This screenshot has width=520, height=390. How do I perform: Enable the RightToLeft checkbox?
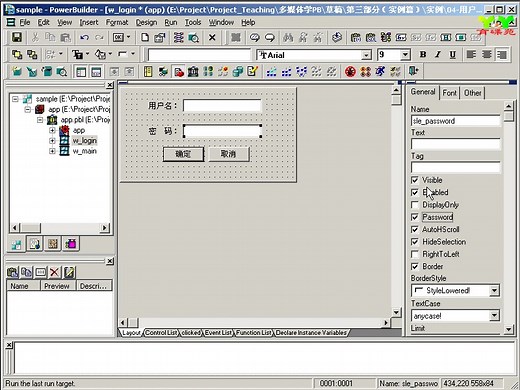click(415, 254)
